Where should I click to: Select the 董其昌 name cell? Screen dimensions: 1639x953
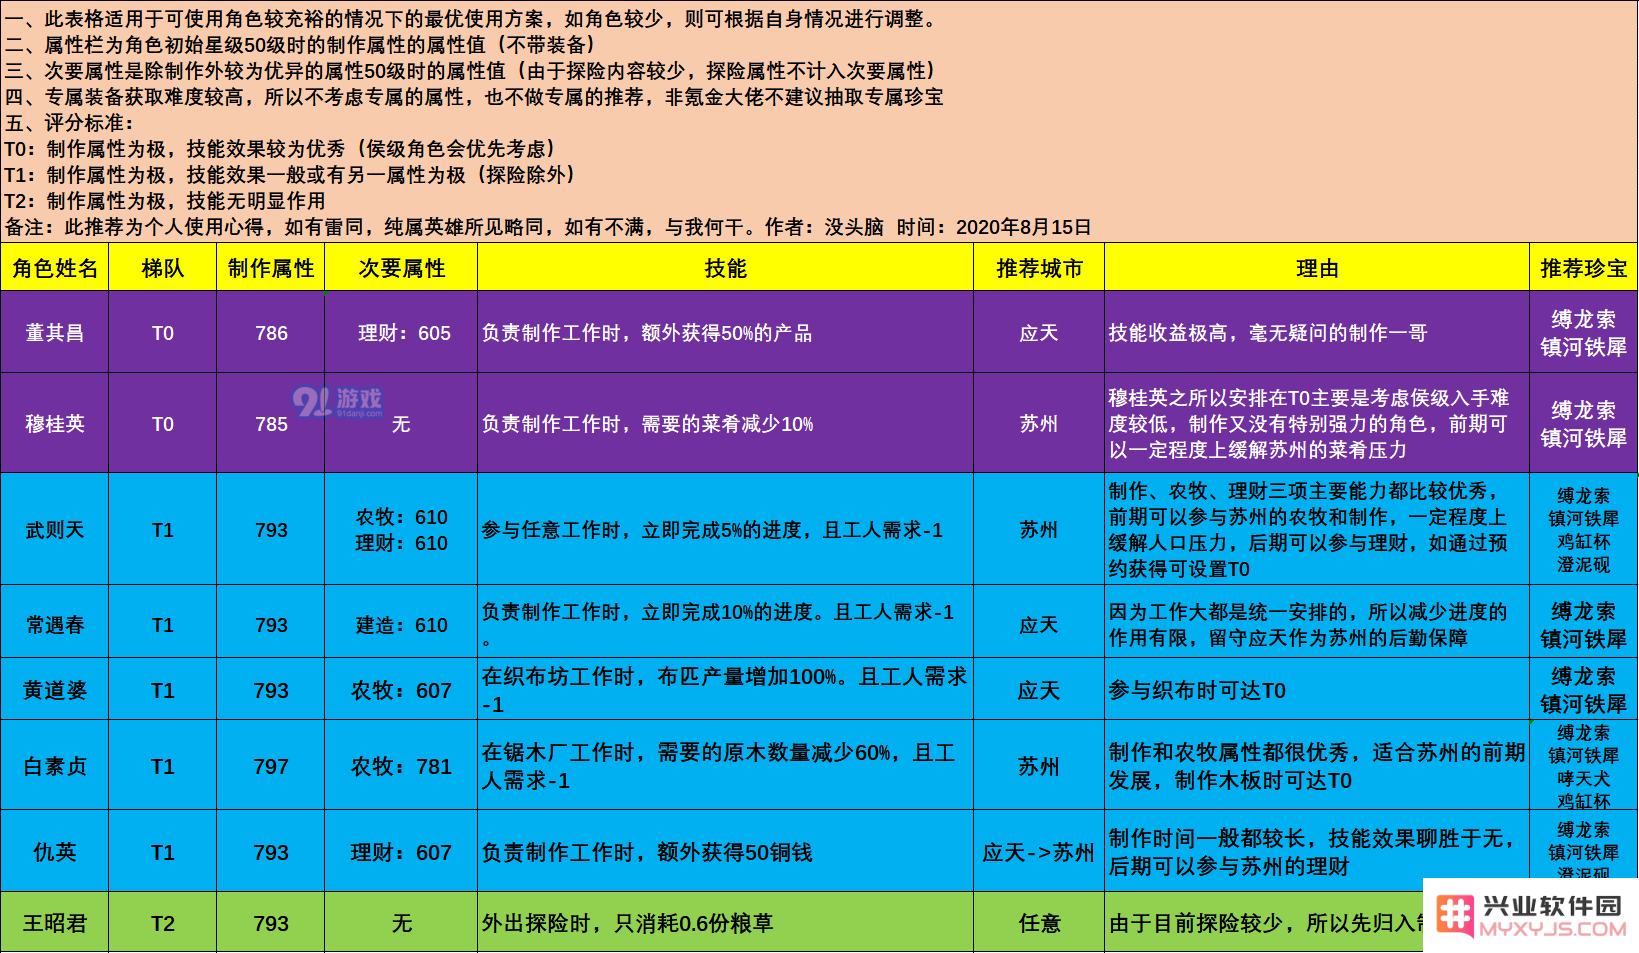(55, 333)
